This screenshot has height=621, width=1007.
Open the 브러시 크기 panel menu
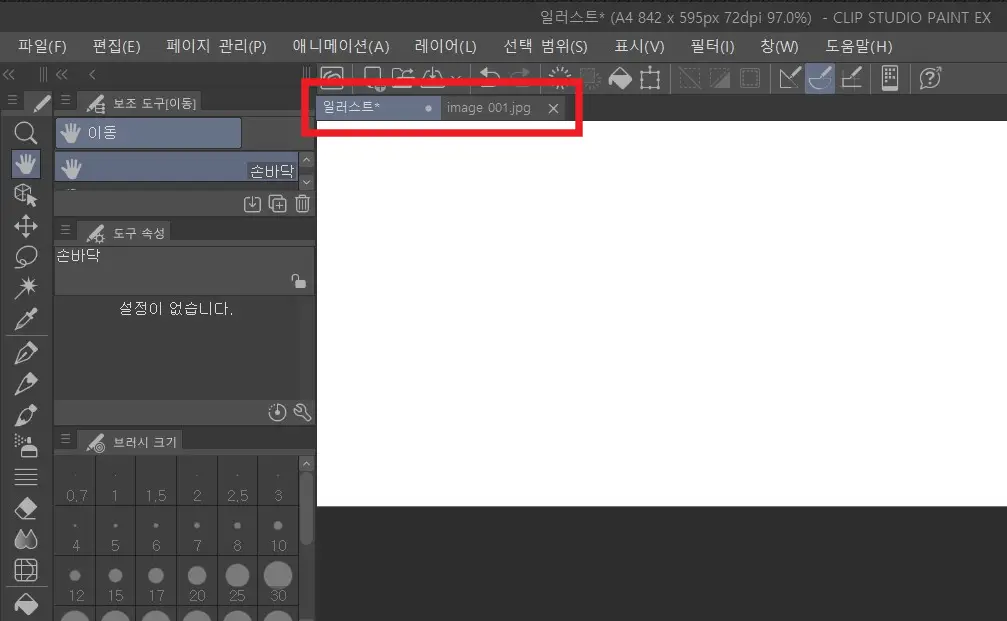(66, 440)
